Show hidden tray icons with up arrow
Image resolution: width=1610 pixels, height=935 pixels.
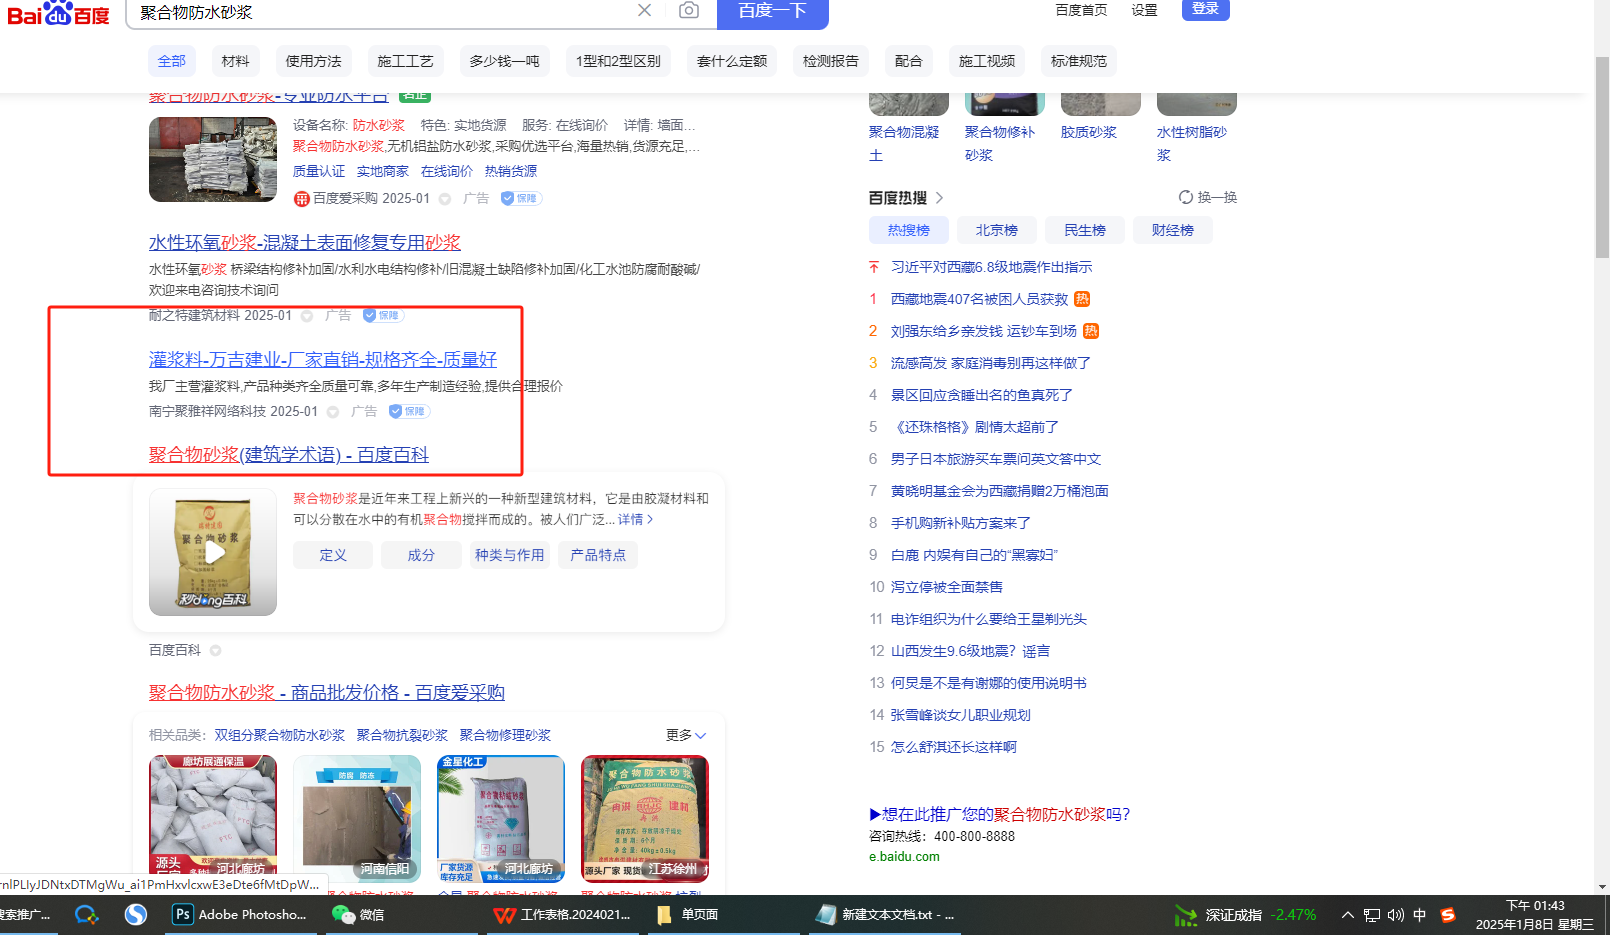[x=1348, y=915]
